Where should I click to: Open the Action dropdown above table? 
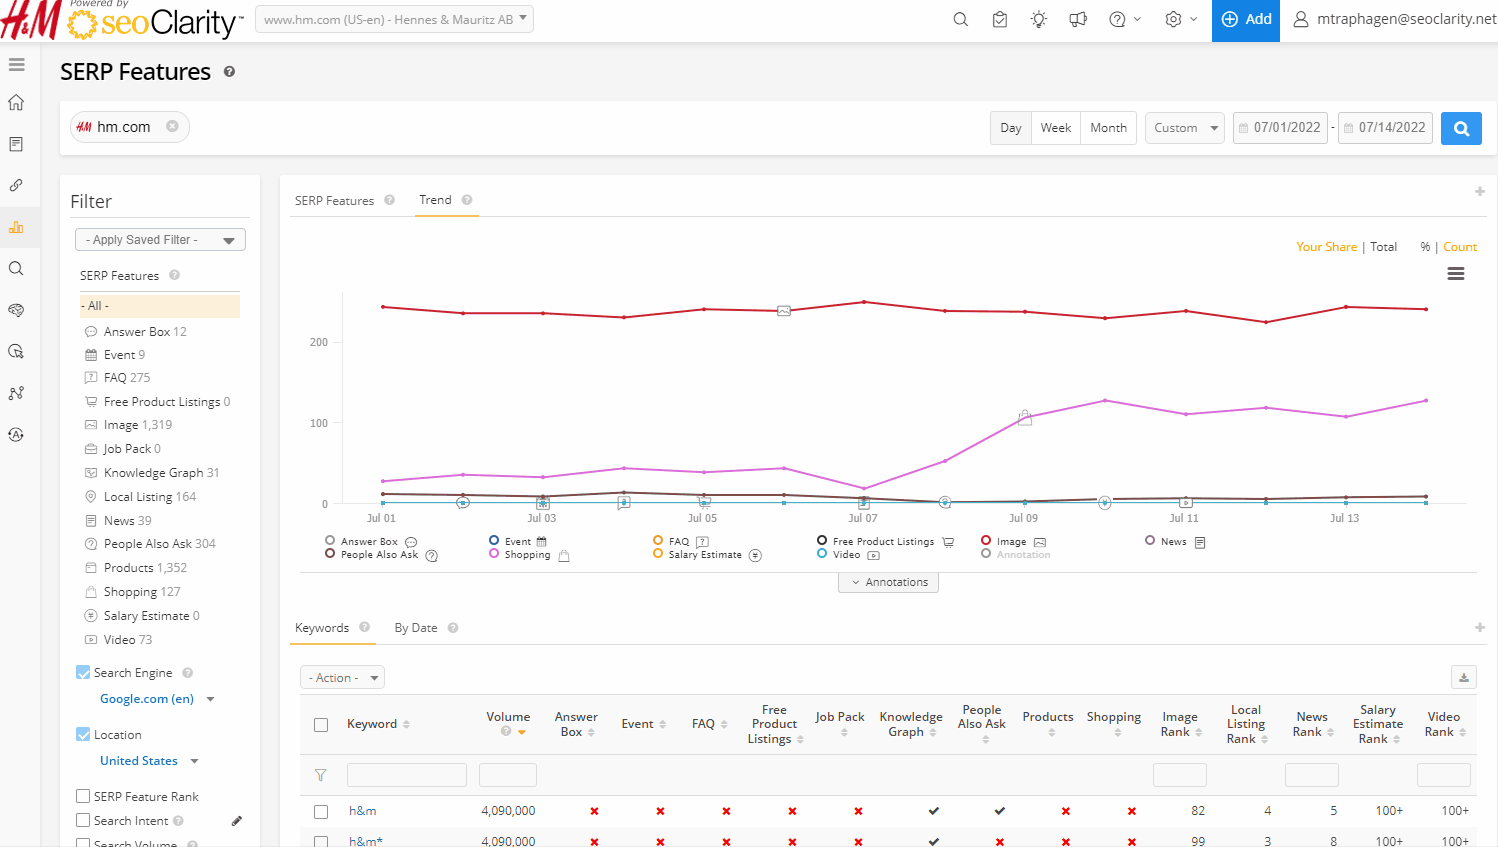point(342,677)
